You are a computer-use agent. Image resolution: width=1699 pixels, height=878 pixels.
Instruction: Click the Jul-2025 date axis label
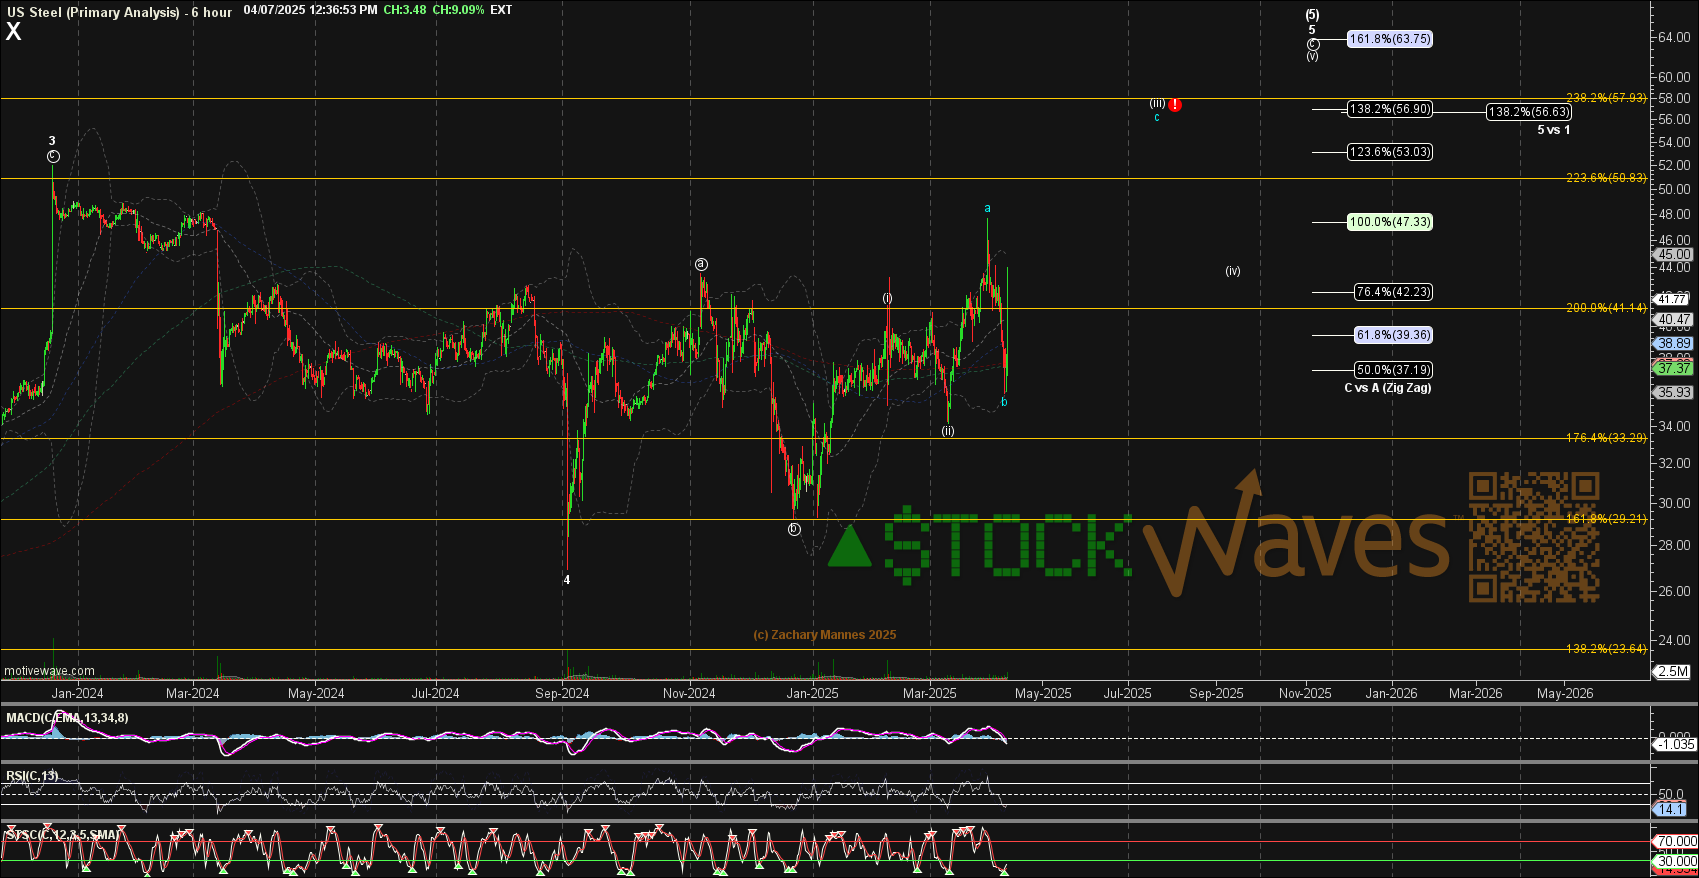[x=1127, y=693]
